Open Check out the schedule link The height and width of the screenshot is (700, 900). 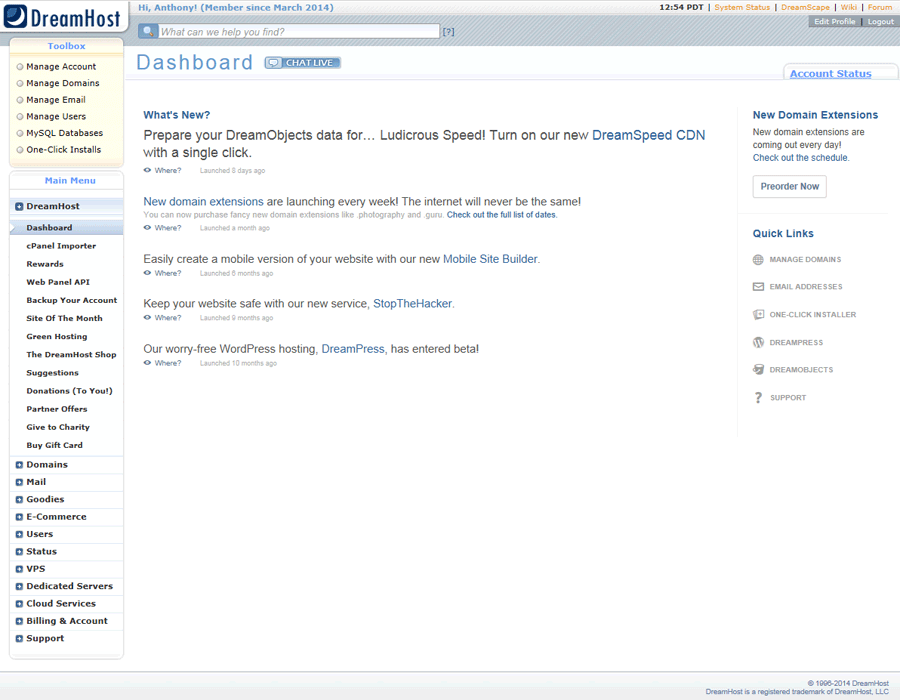(800, 158)
